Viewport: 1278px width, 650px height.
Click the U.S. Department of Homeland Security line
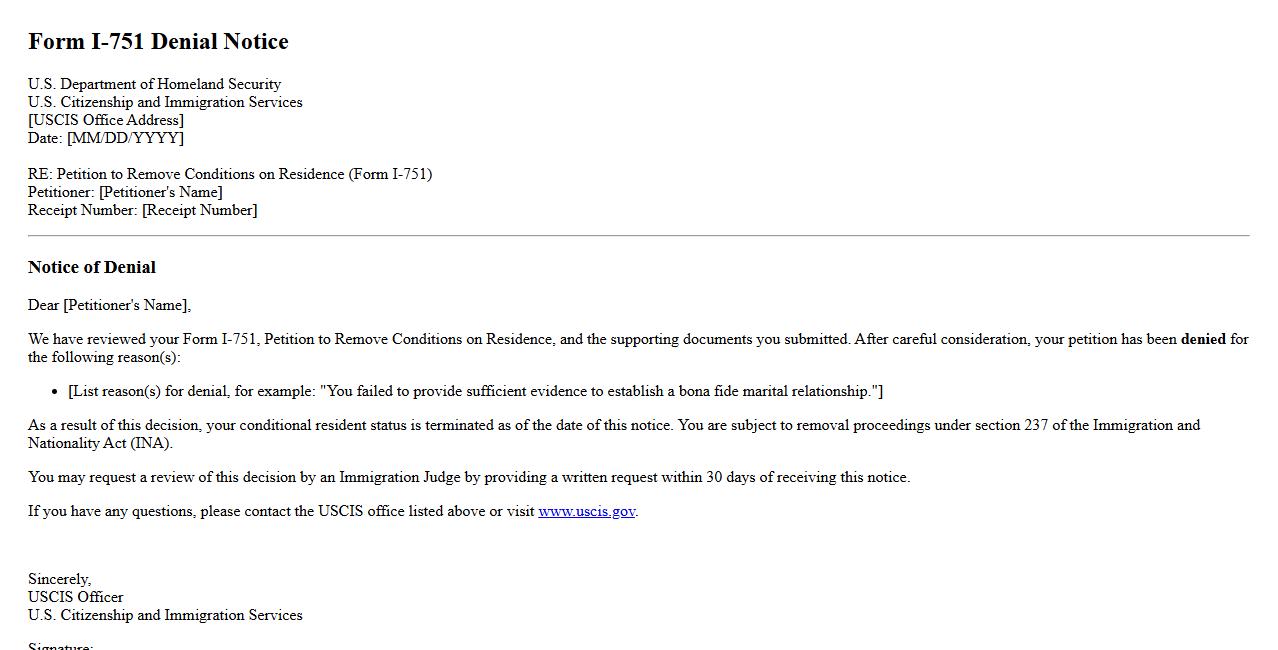(154, 84)
